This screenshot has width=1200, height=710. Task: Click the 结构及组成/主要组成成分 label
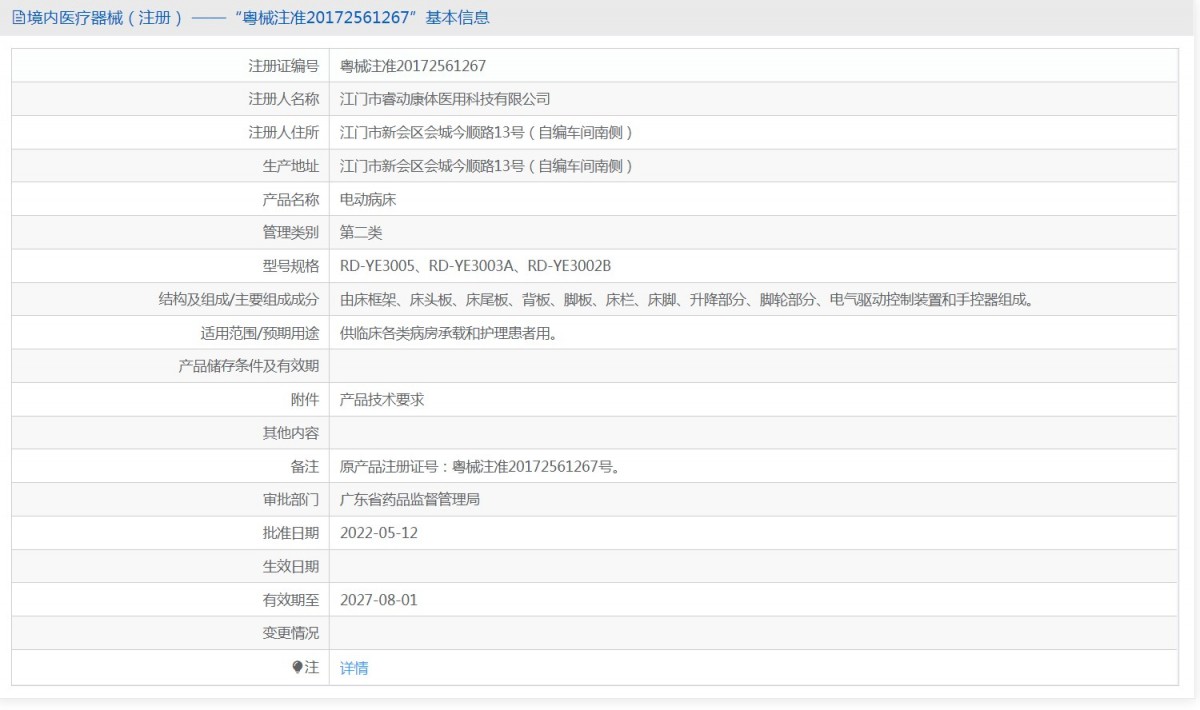239,299
